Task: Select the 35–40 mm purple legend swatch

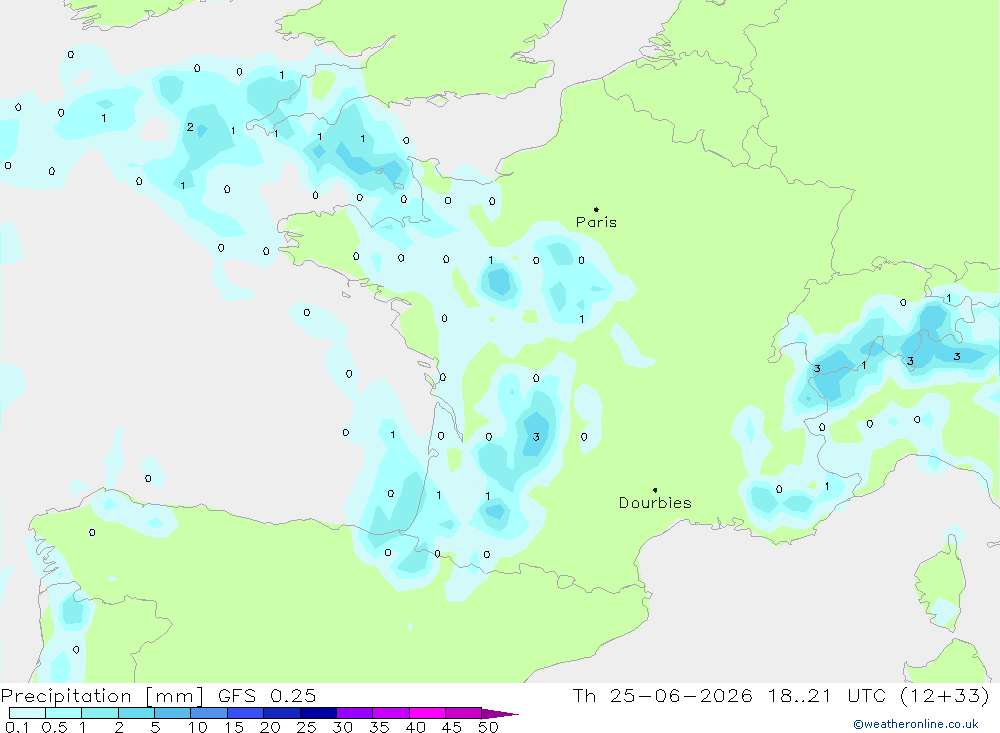Action: pyautogui.click(x=390, y=713)
